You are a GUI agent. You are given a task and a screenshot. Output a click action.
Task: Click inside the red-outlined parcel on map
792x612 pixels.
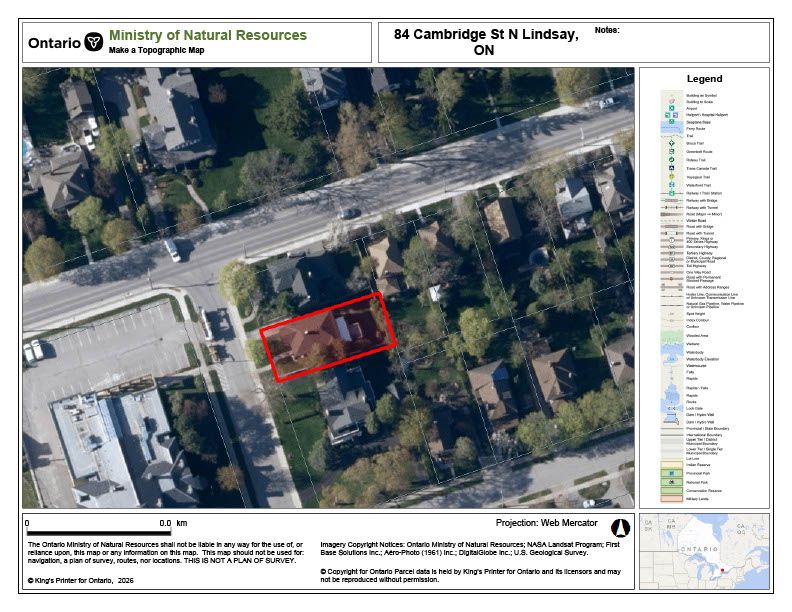(328, 336)
